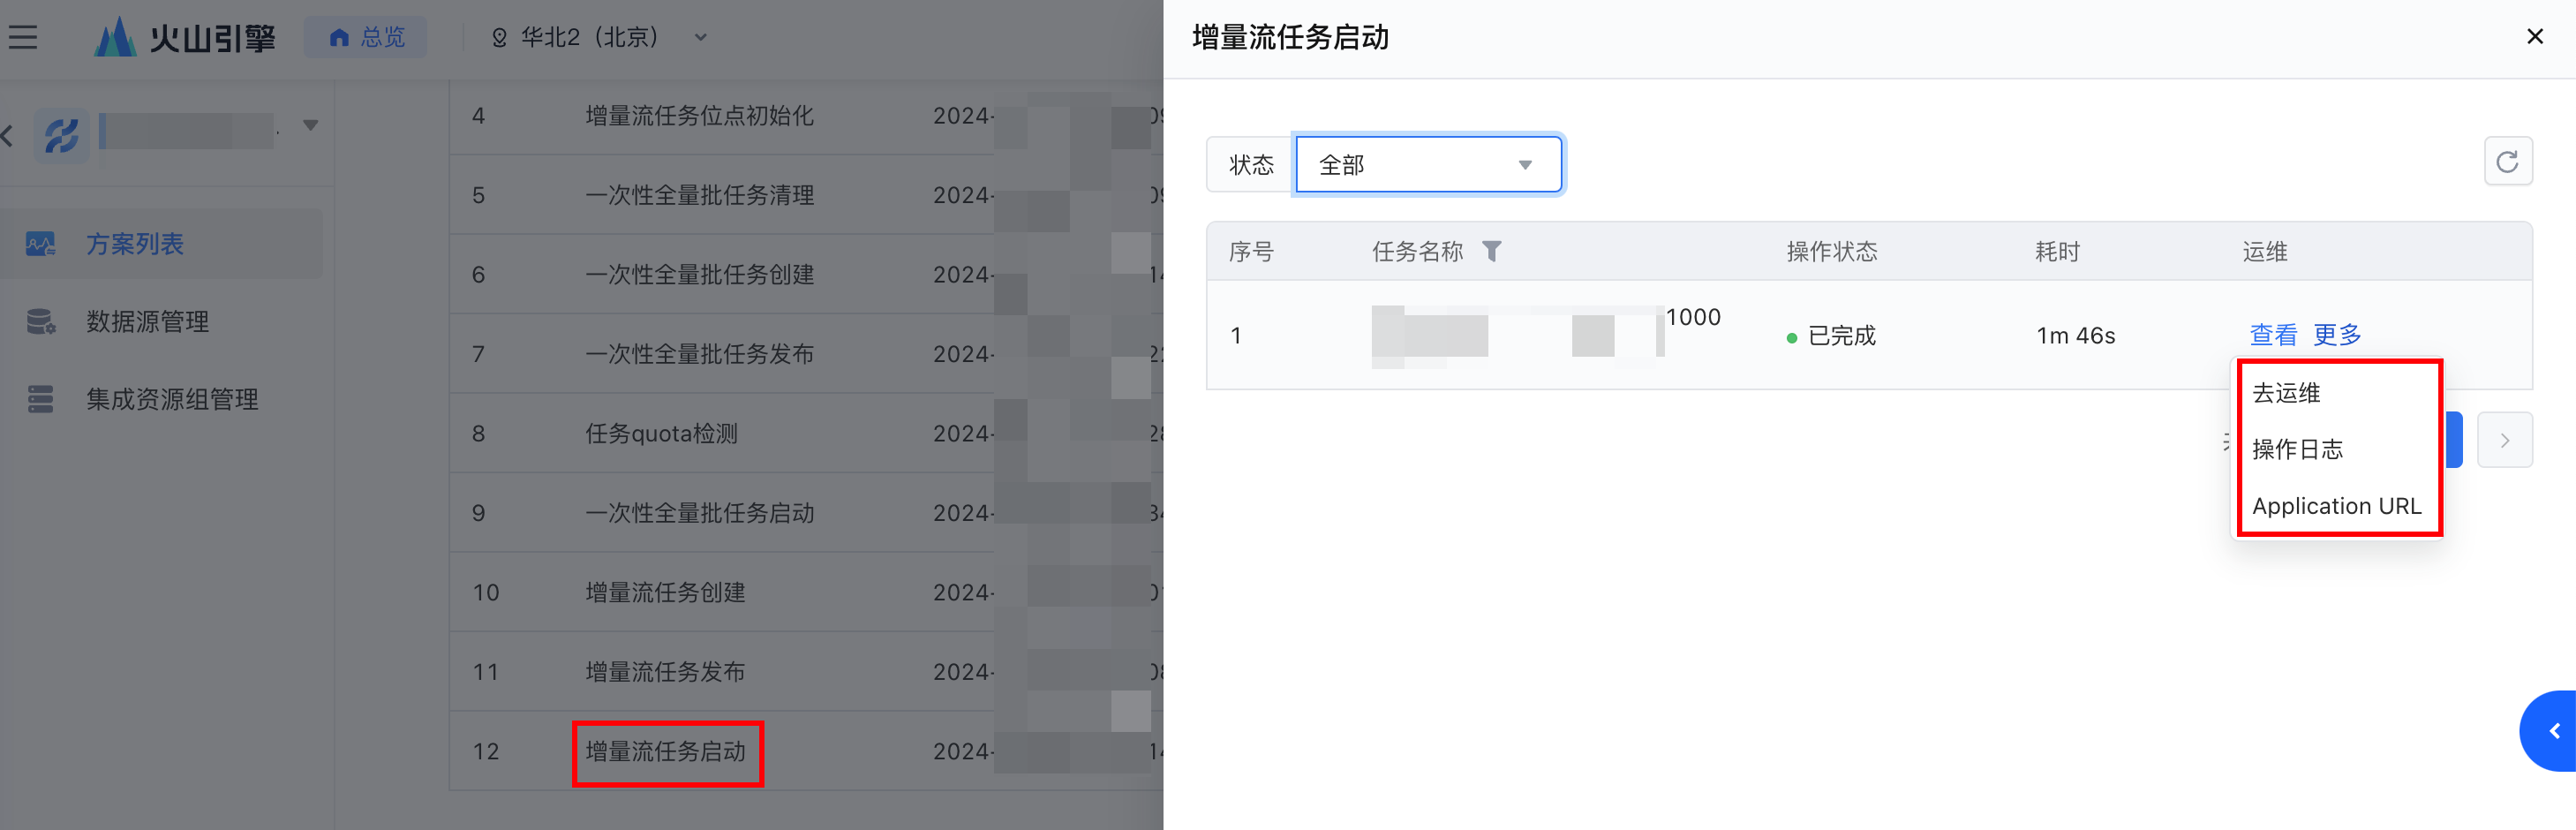The width and height of the screenshot is (2576, 830).
Task: Open the hamburger navigation menu
Action: point(23,38)
